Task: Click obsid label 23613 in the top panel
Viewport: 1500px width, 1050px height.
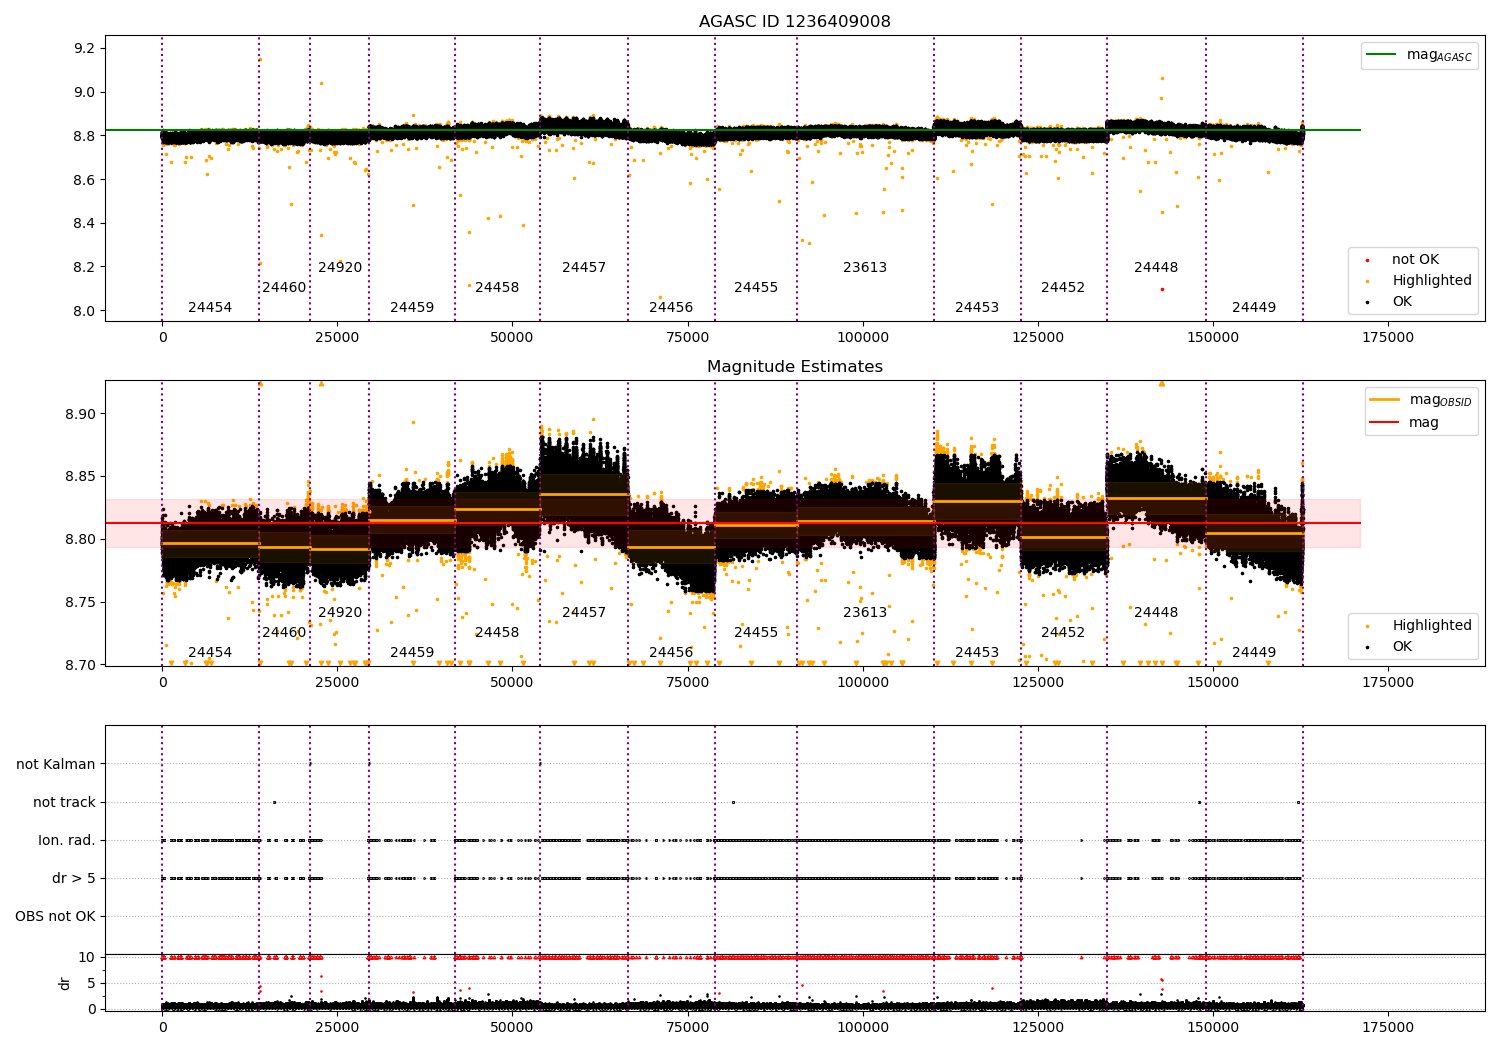Action: tap(865, 268)
